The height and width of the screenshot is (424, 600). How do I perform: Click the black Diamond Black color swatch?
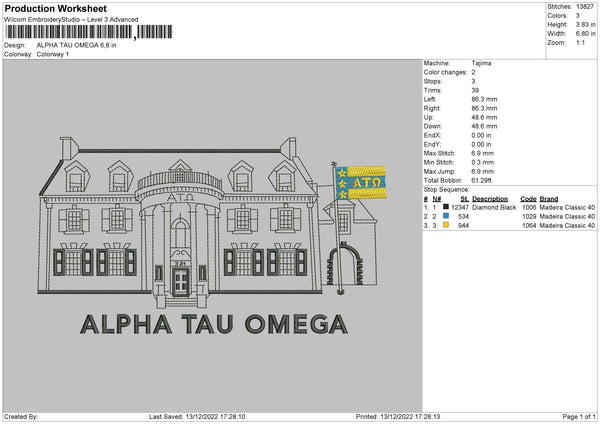tap(446, 207)
